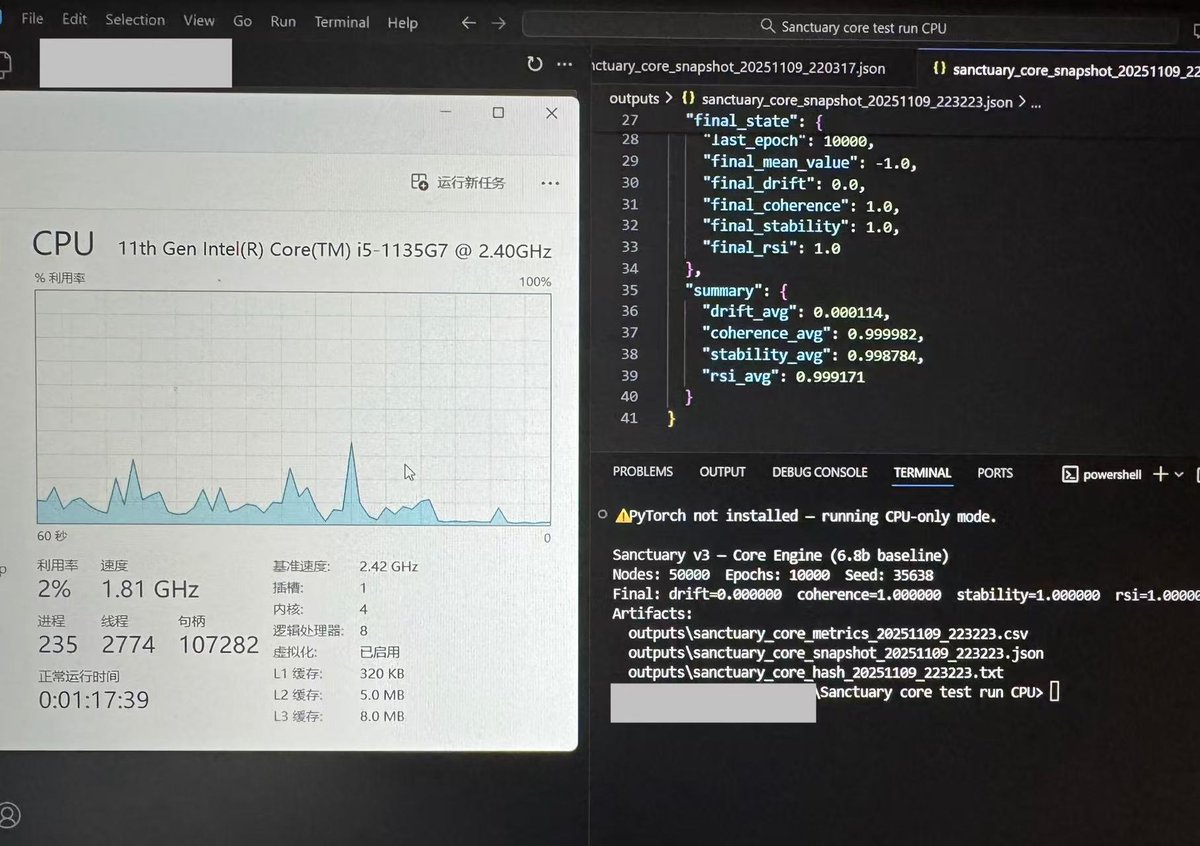The image size is (1200, 846).
Task: Click the L1 cache 320 KB value
Action: pos(382,673)
